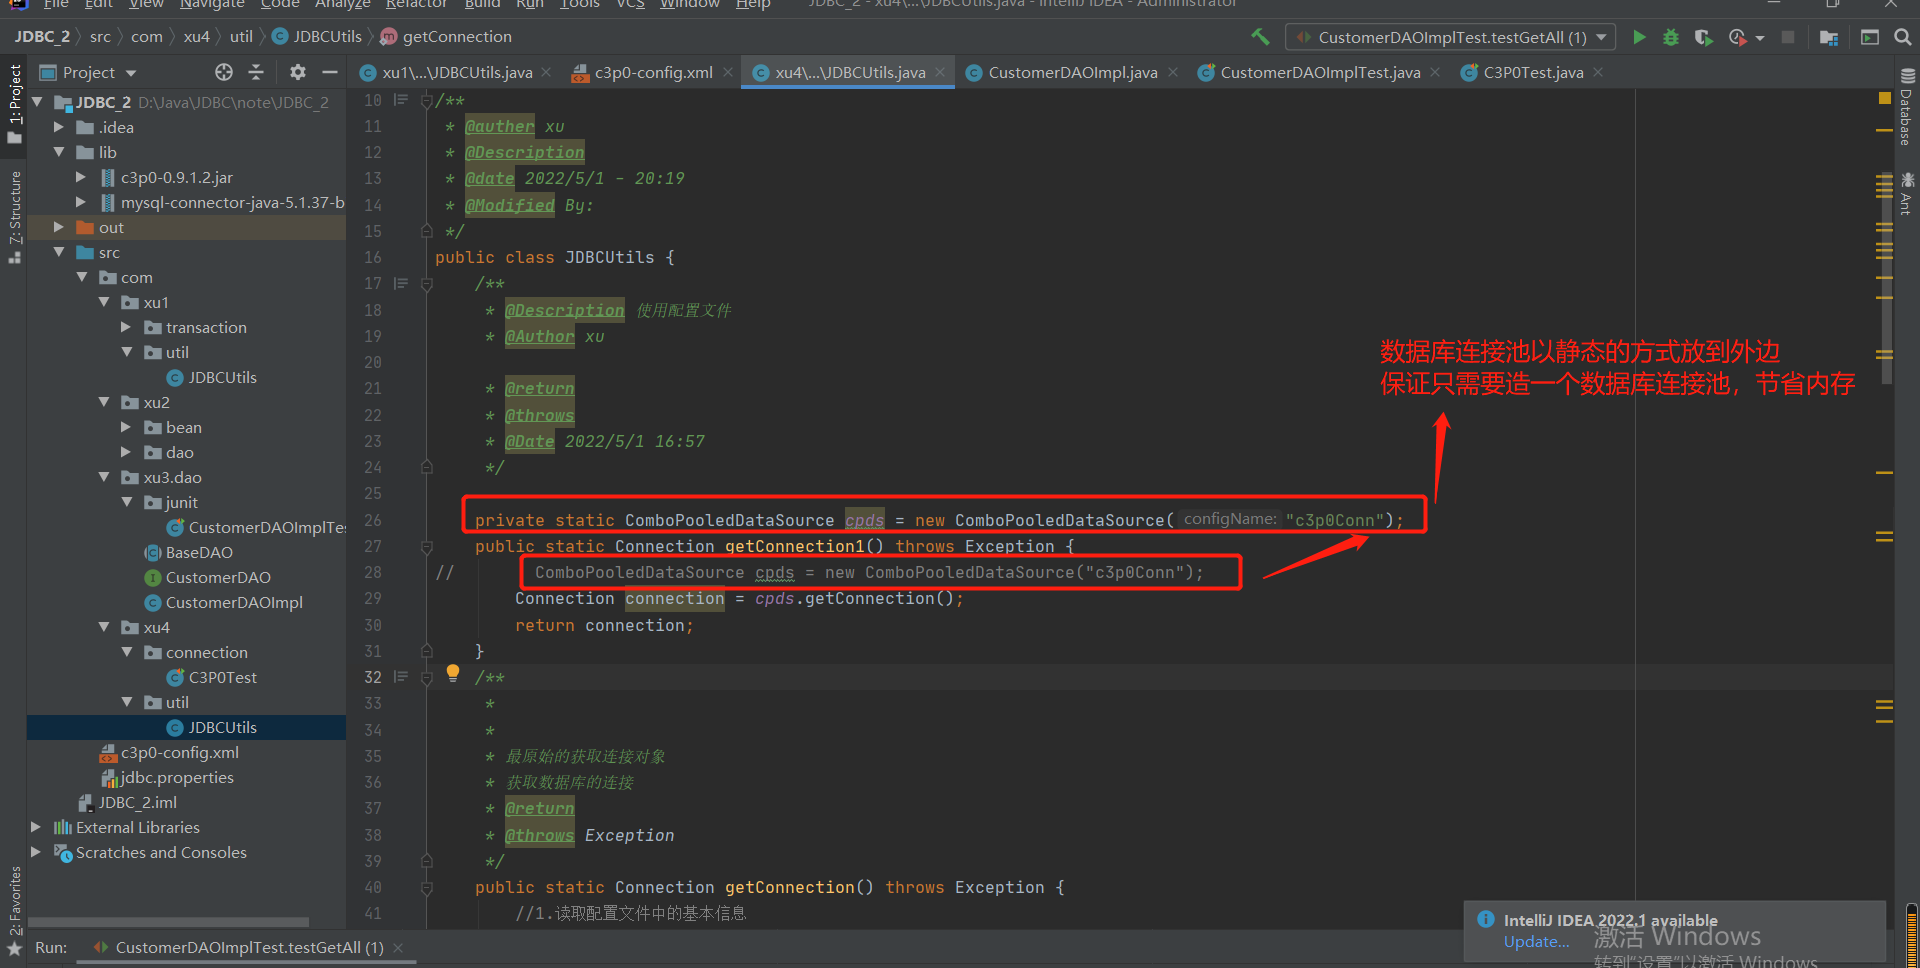Hide the Project tool window
Viewport: 1920px width, 968px height.
(x=330, y=72)
